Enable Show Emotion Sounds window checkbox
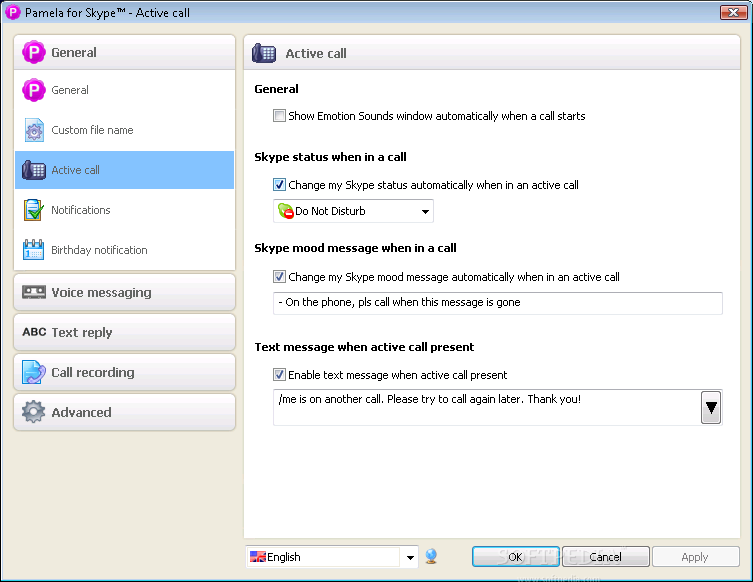 pos(279,116)
